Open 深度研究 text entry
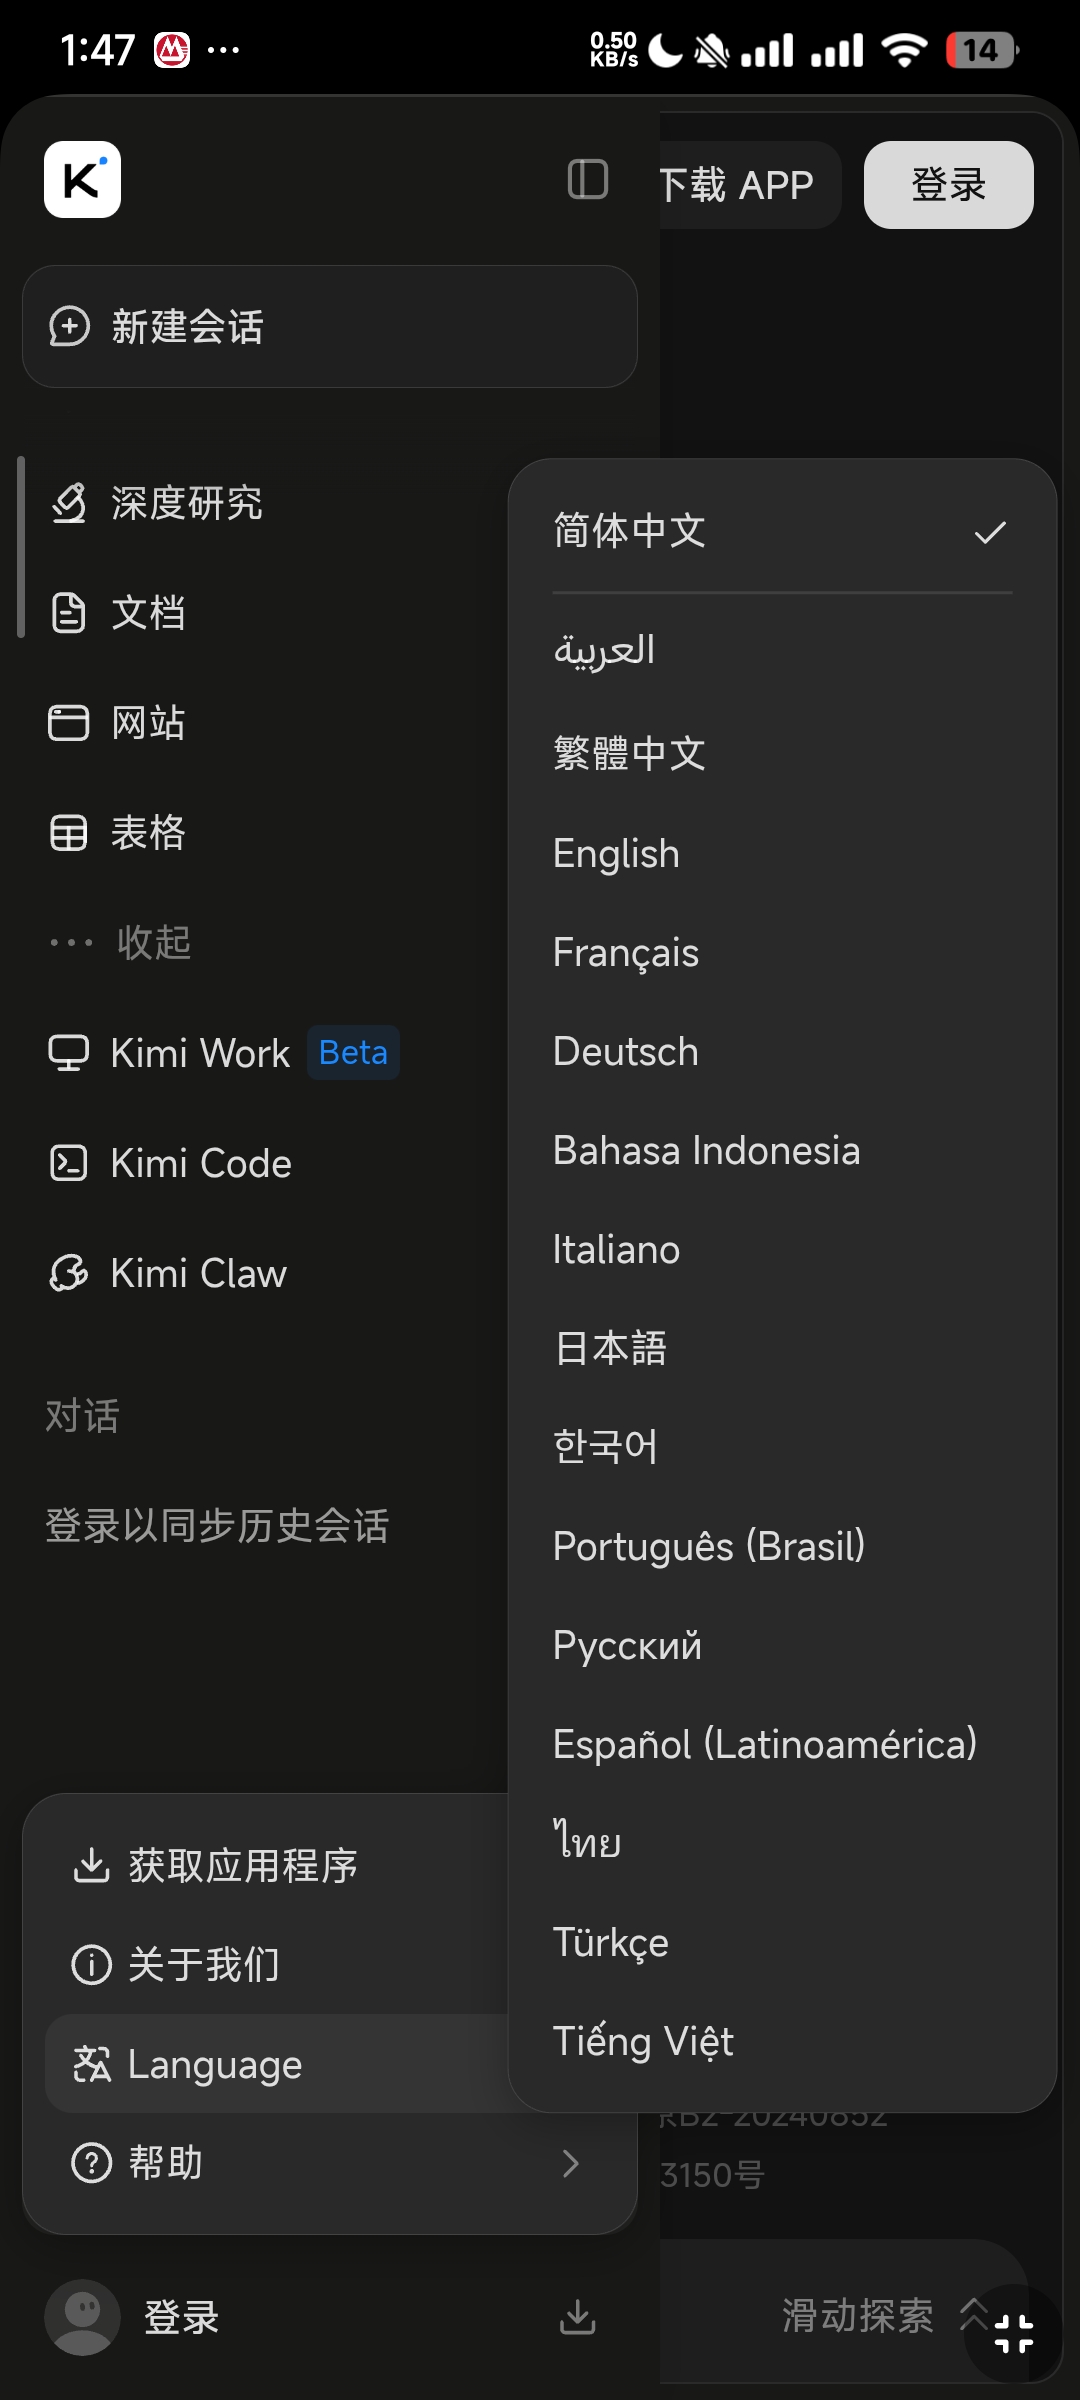 (x=187, y=503)
